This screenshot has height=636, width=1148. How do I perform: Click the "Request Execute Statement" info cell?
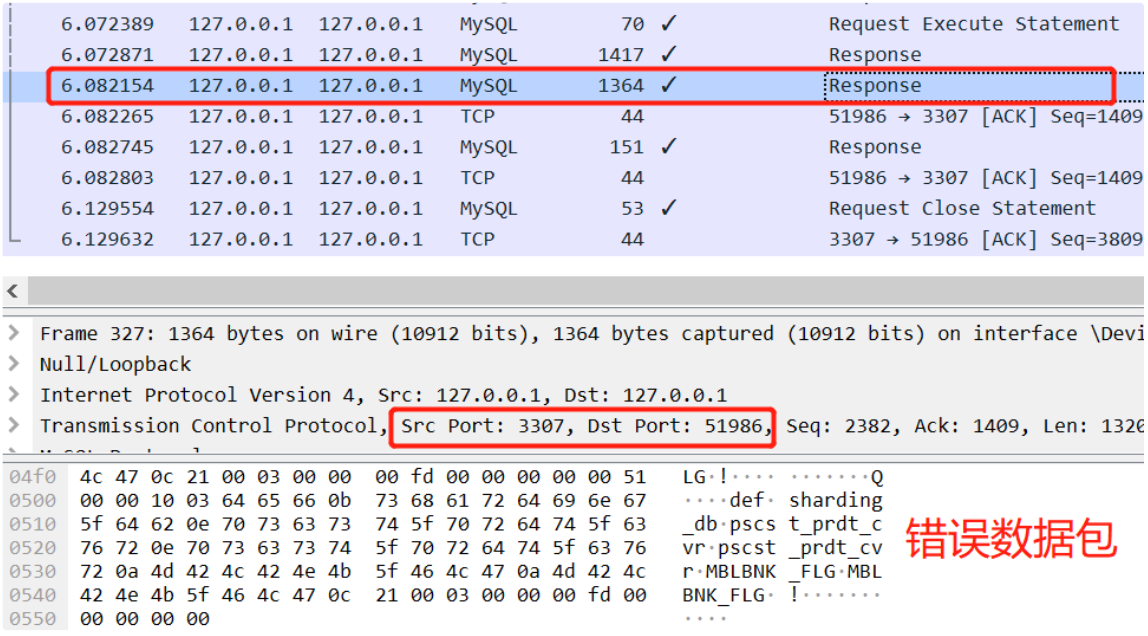[974, 24]
